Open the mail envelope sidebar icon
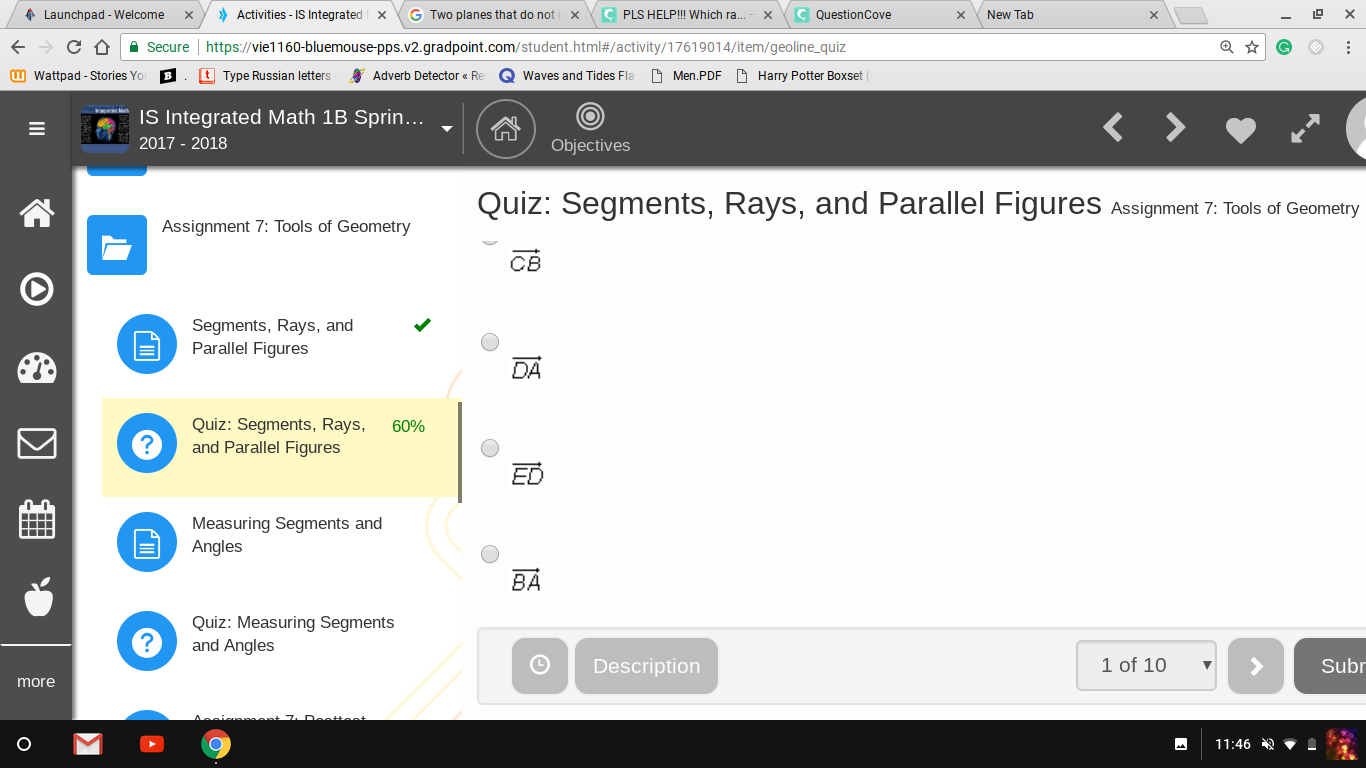Image resolution: width=1366 pixels, height=768 pixels. 37,443
